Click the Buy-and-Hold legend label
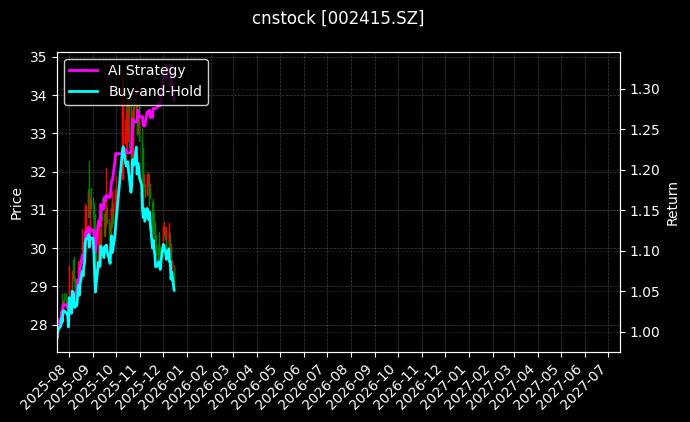Viewport: 690px width, 422px height. click(155, 92)
